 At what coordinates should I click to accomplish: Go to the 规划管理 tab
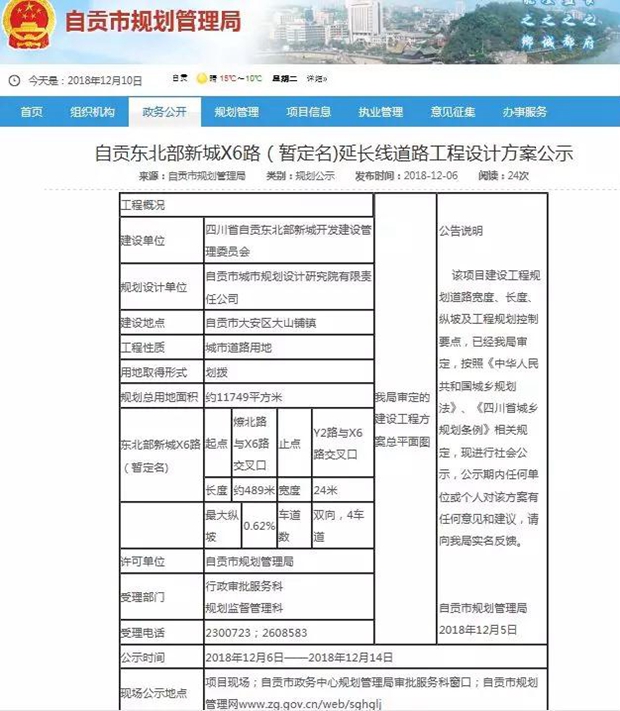point(237,112)
